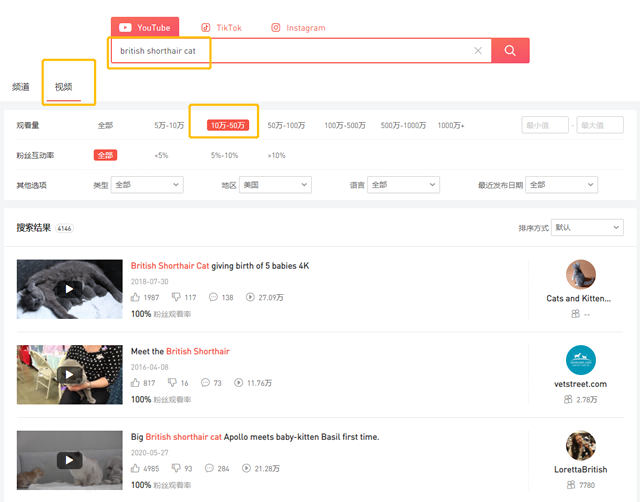Choose the 5%-10% fan engagement filter
640x502 pixels.
[224, 155]
